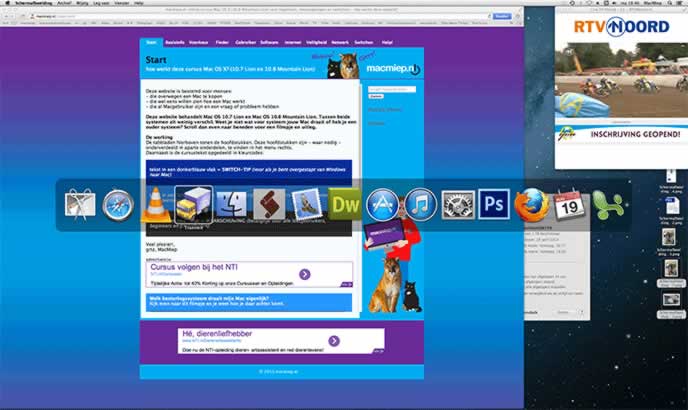Click the blue Reader button in address bar
688x410 pixels.
click(x=502, y=16)
